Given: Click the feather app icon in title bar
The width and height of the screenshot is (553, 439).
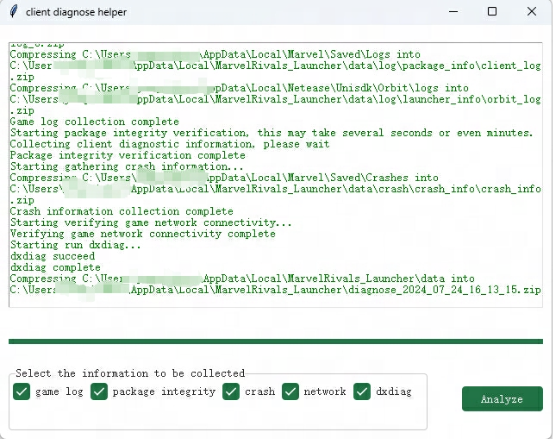Looking at the screenshot, I should (x=13, y=12).
